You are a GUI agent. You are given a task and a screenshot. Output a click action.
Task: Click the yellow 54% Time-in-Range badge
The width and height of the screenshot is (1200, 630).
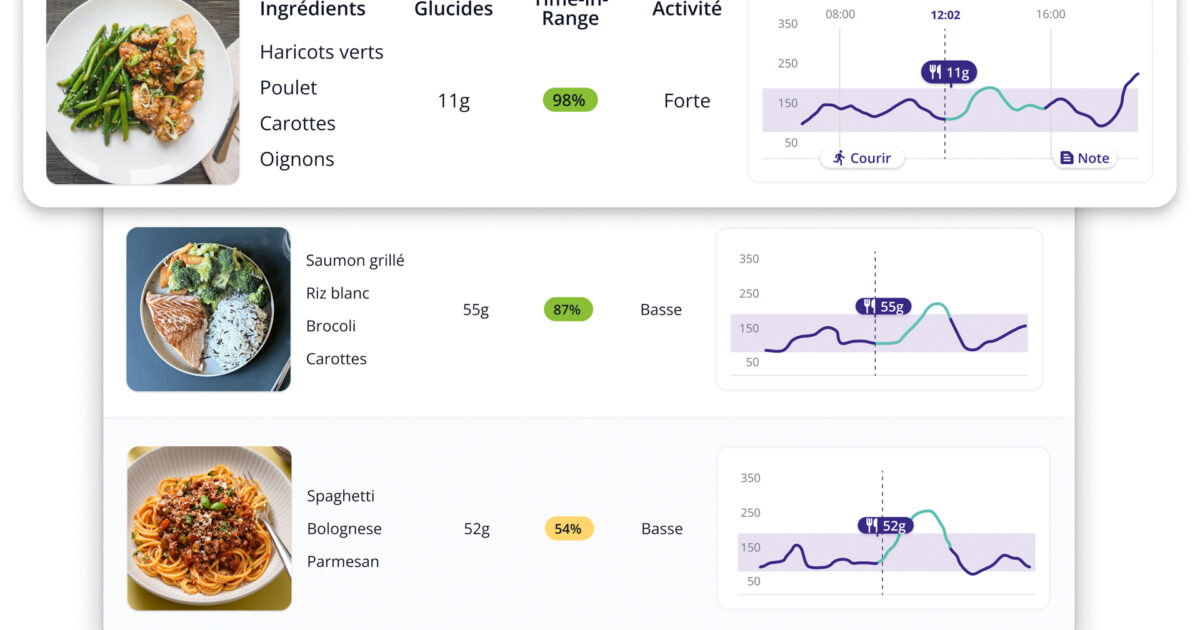568,529
